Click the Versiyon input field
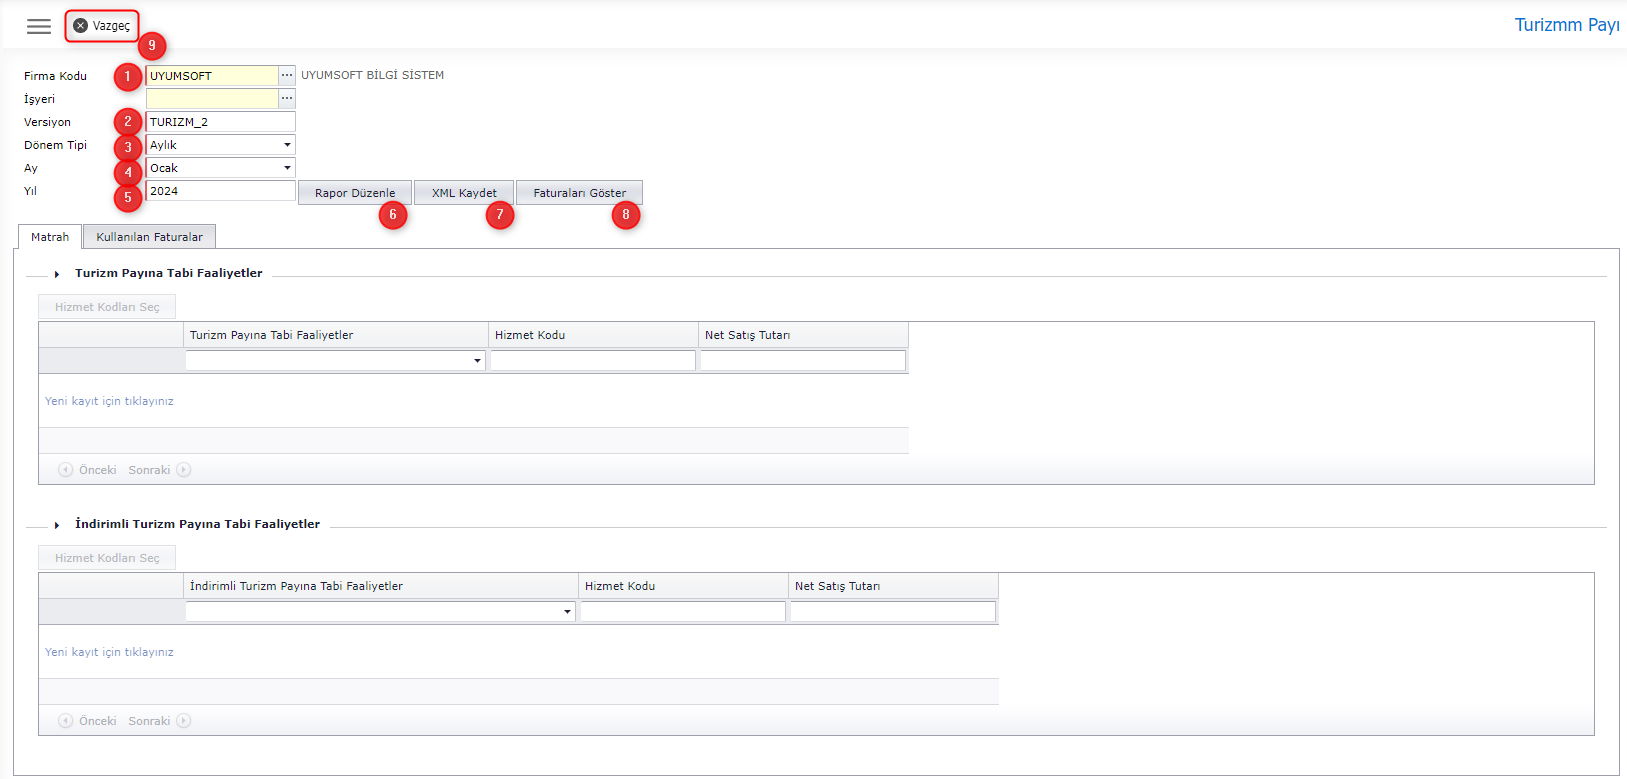The image size is (1627, 779). coord(220,122)
